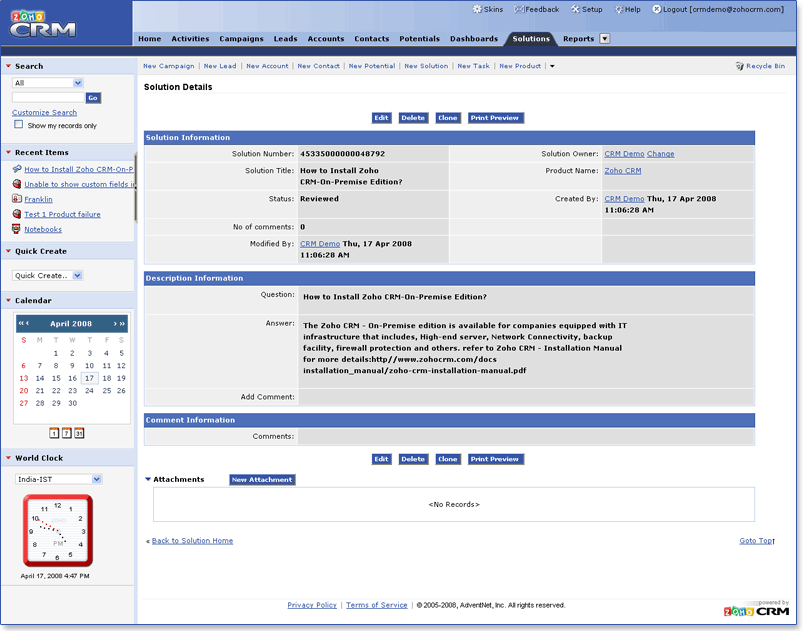Screen dimensions: 803x631
Task: Switch to the Potentials tab
Action: 419,39
